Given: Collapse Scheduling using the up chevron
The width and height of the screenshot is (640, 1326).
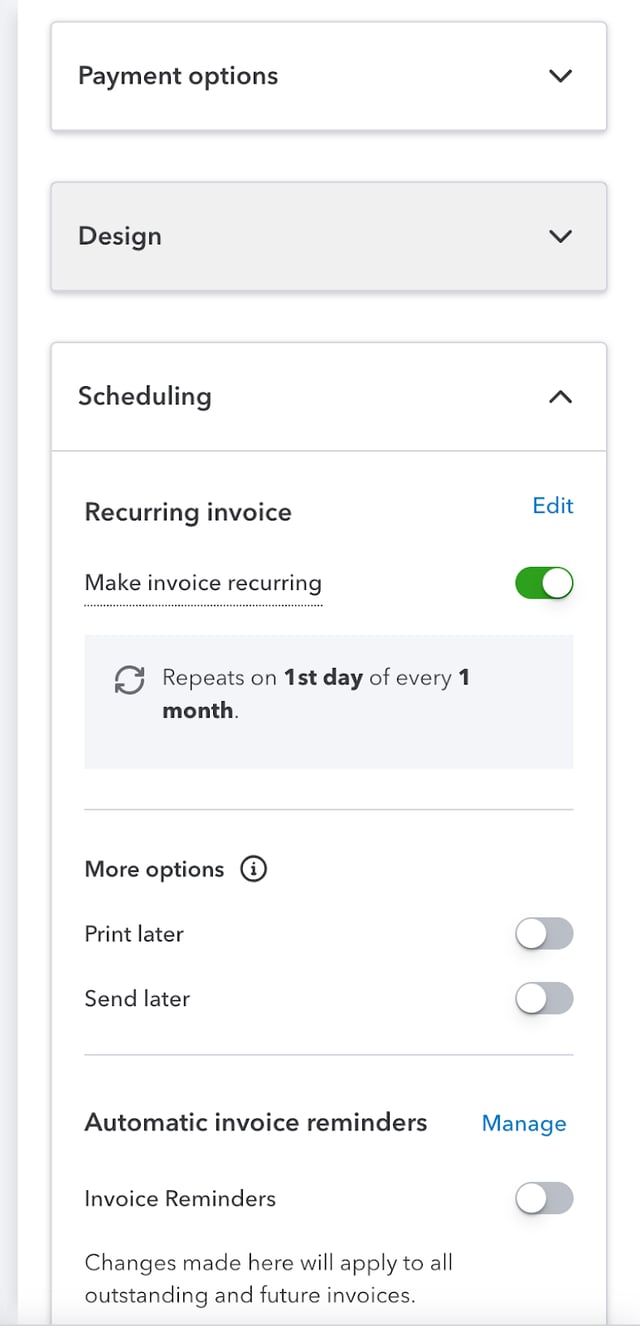Looking at the screenshot, I should [561, 397].
